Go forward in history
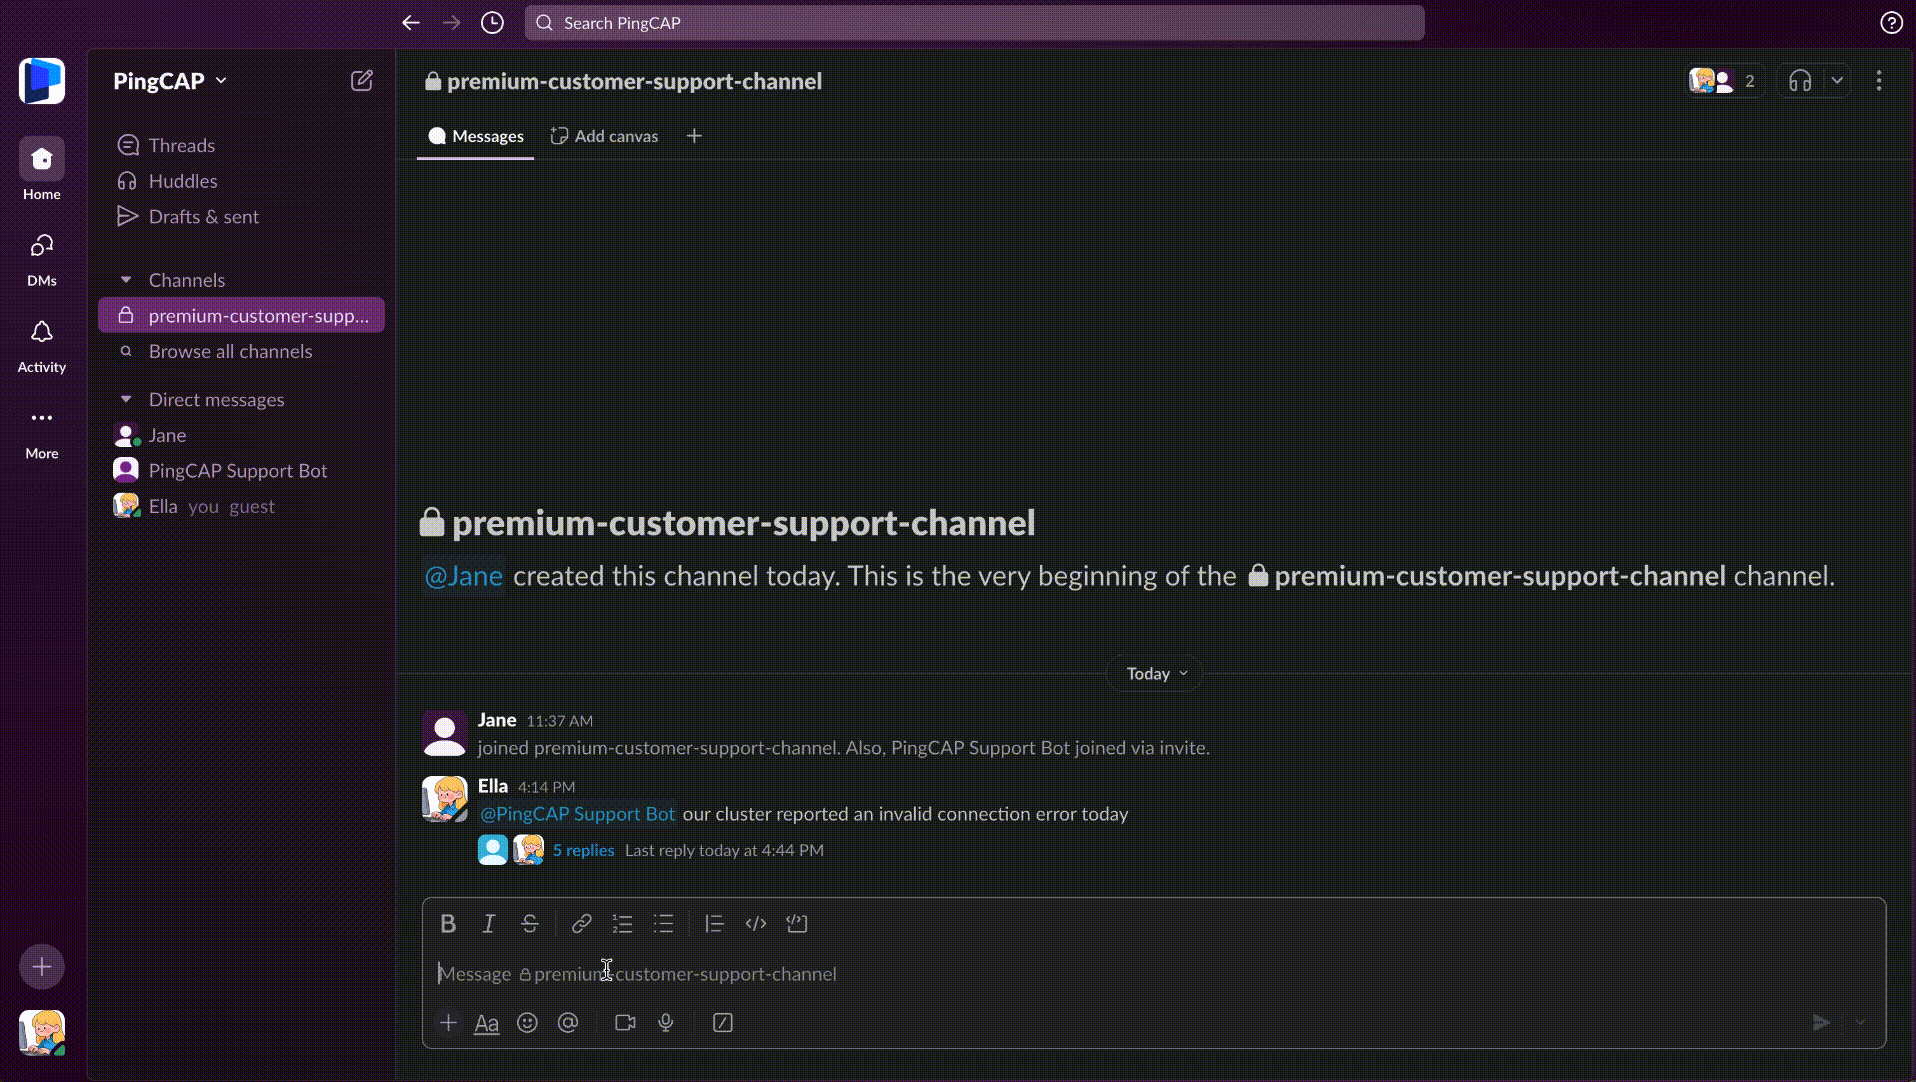Screen dimensions: 1916x1082 pos(452,23)
